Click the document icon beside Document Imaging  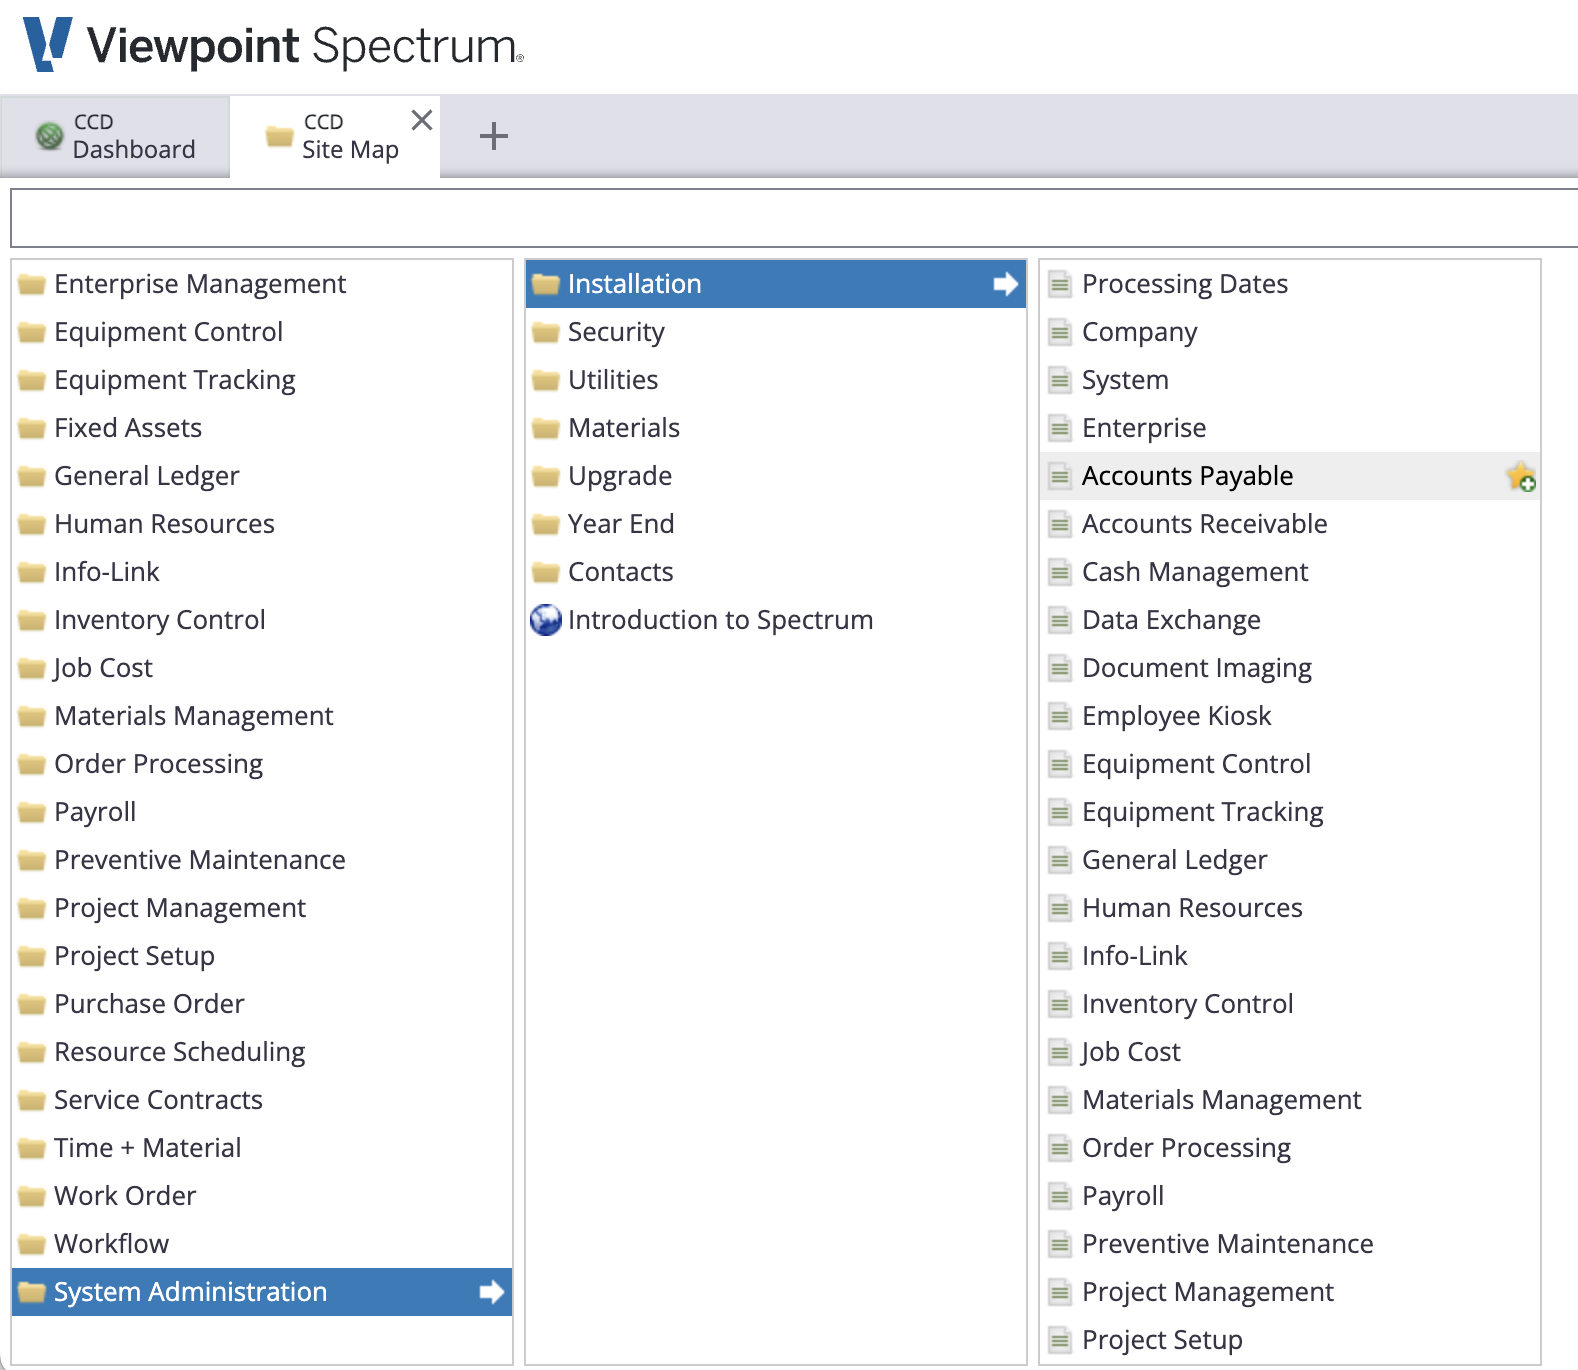click(1060, 668)
